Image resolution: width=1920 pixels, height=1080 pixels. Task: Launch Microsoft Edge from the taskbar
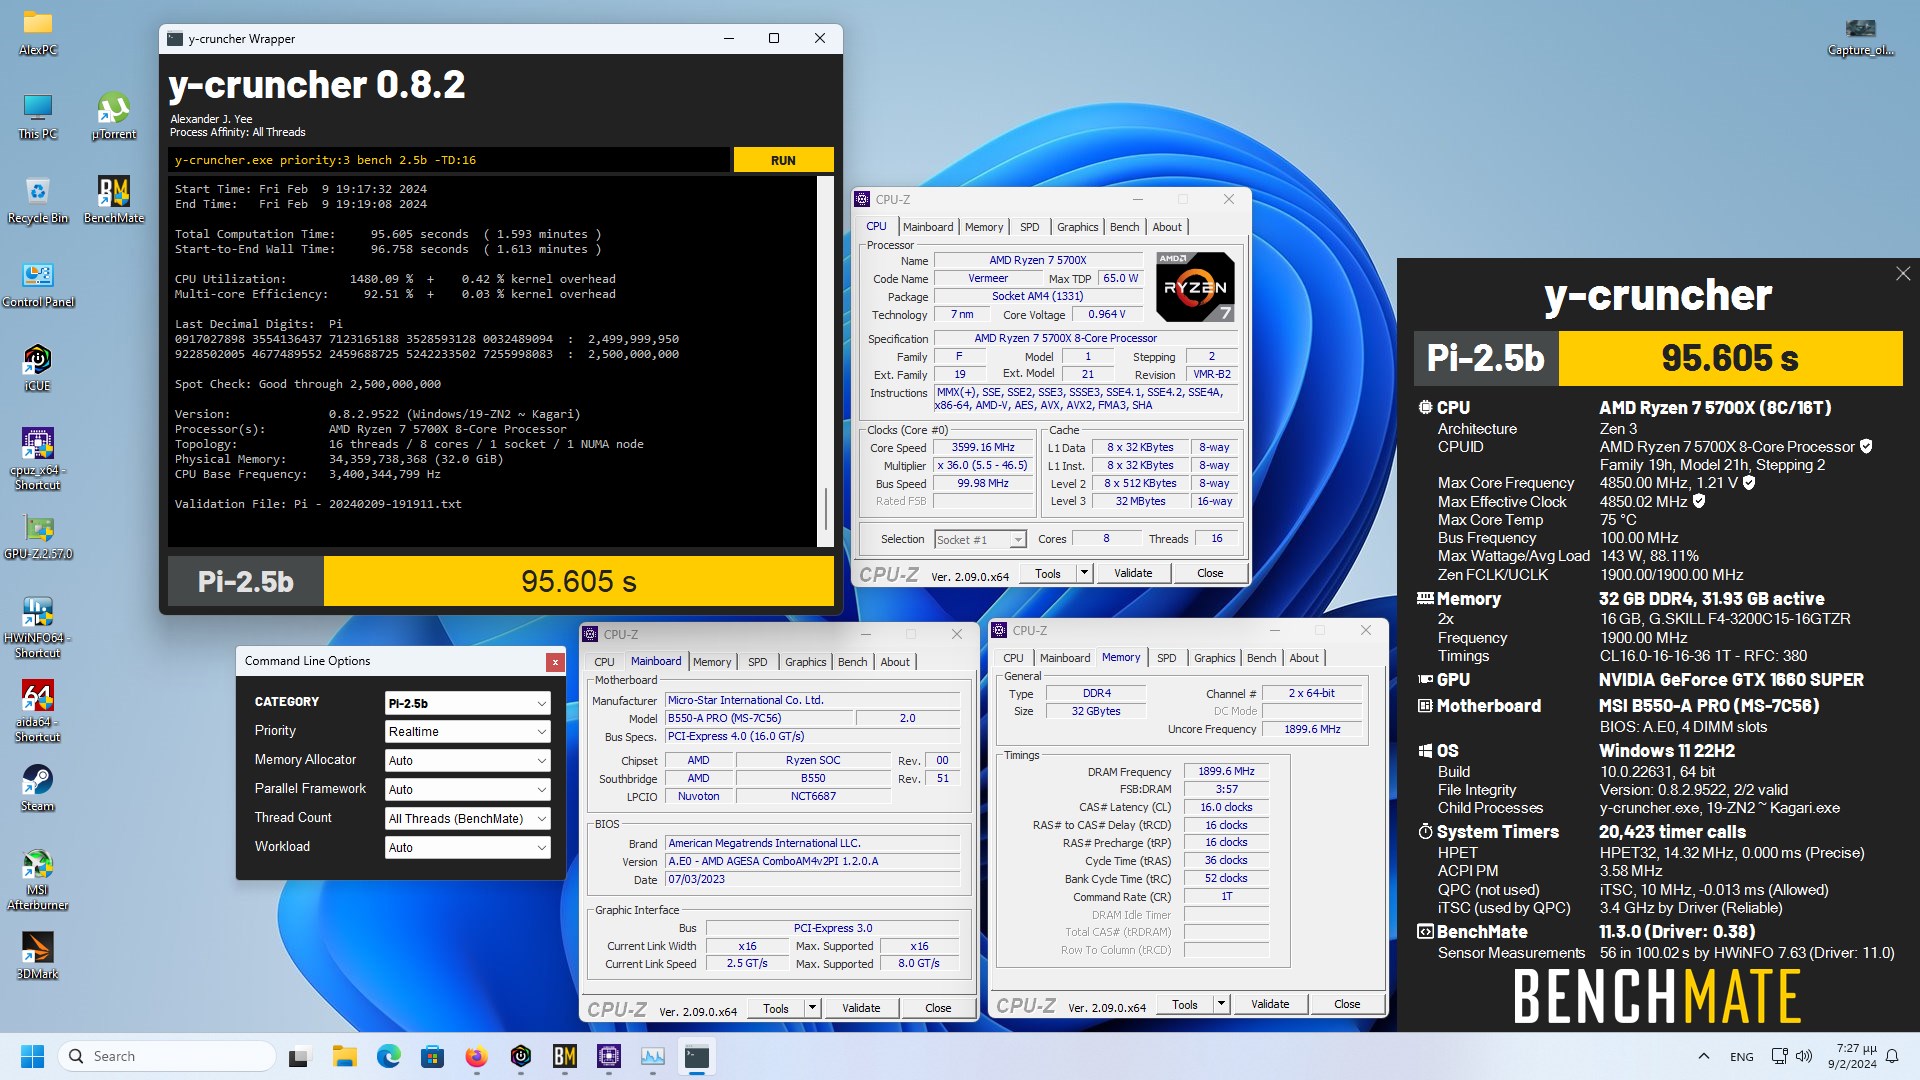click(x=389, y=1056)
